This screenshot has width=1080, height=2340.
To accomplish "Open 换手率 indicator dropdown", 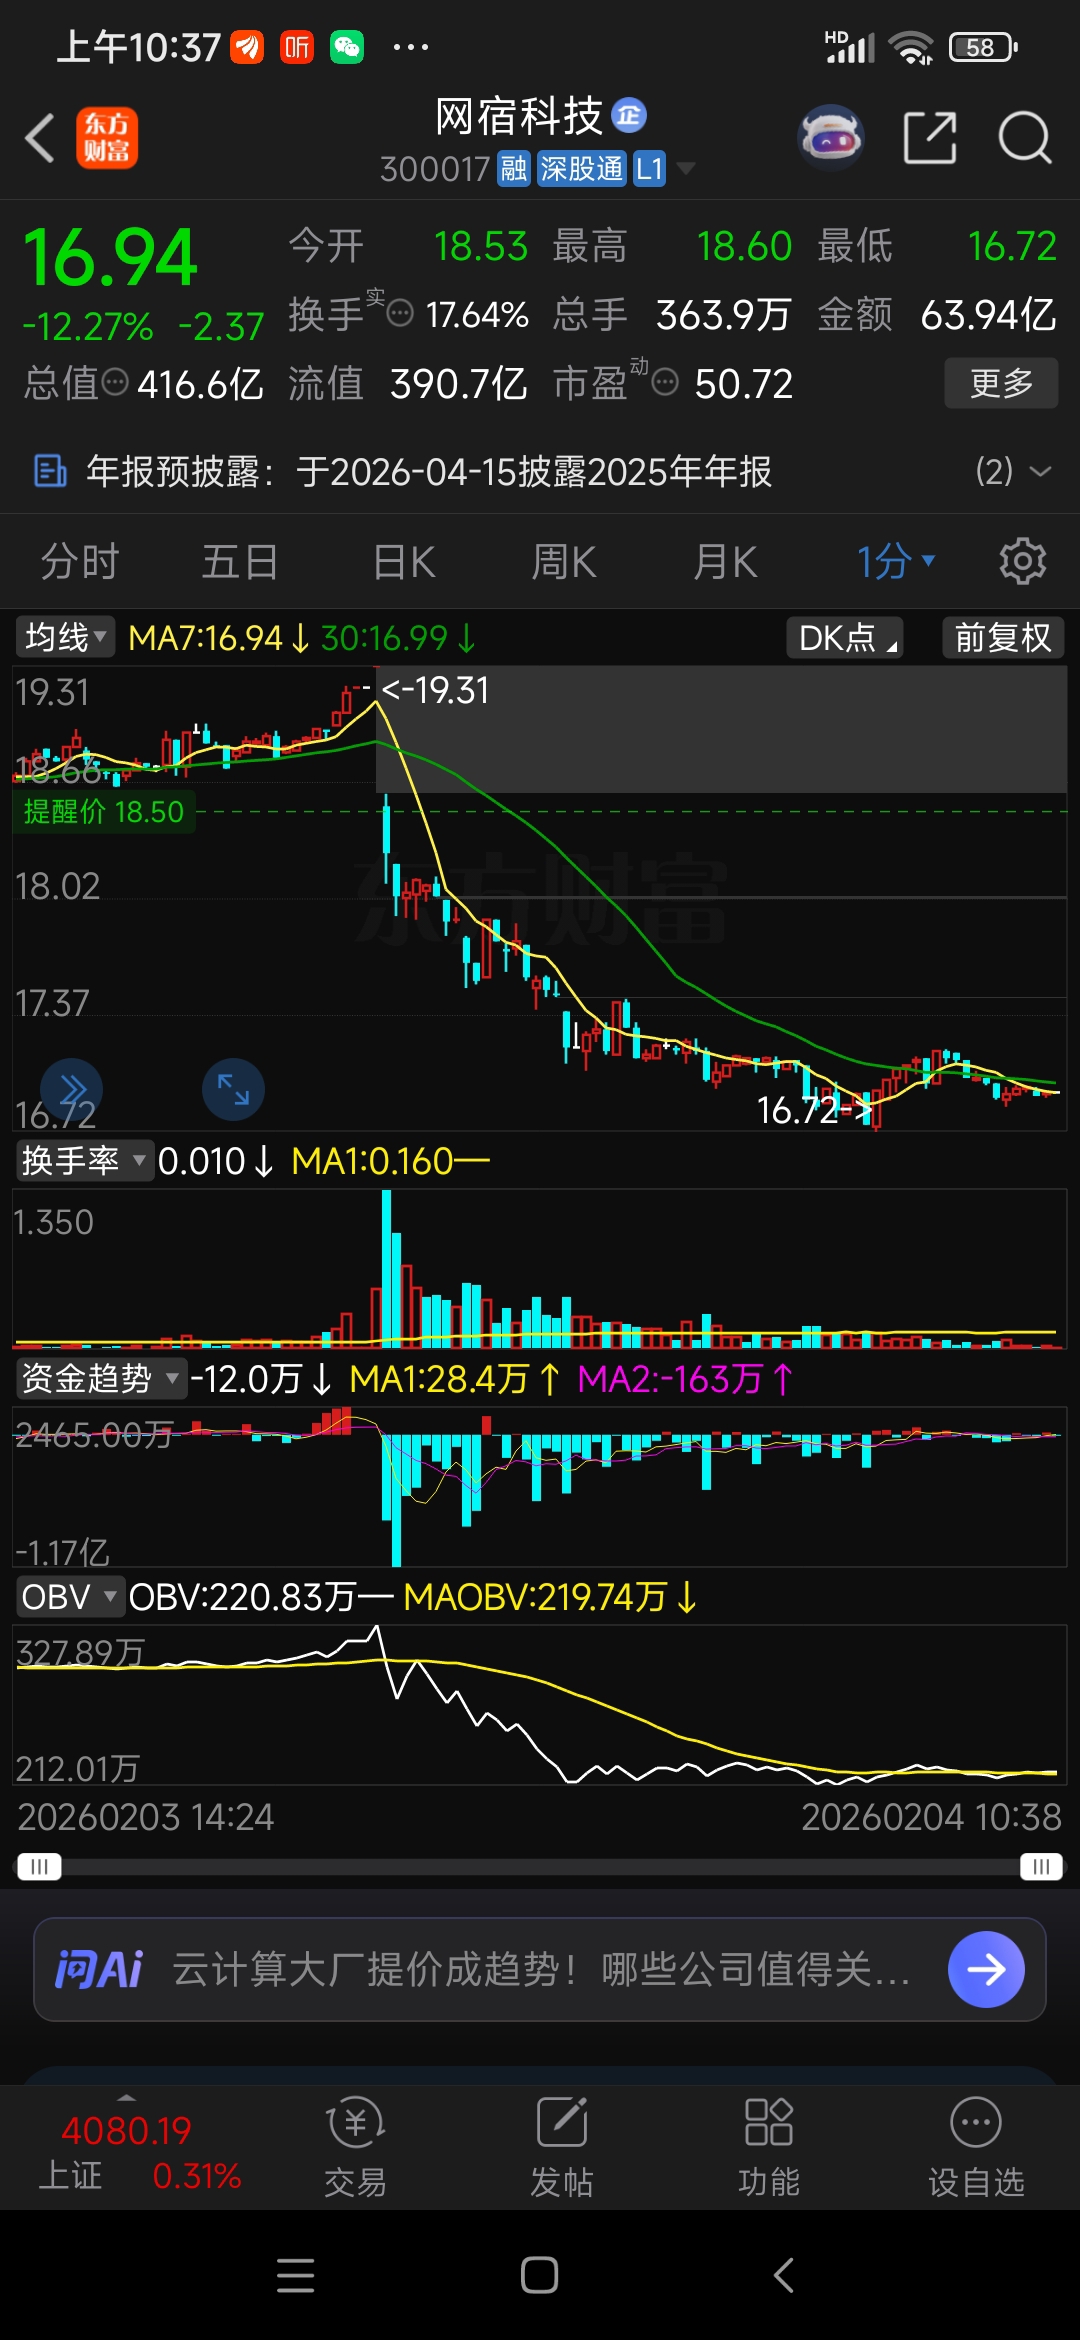I will click(x=84, y=1160).
